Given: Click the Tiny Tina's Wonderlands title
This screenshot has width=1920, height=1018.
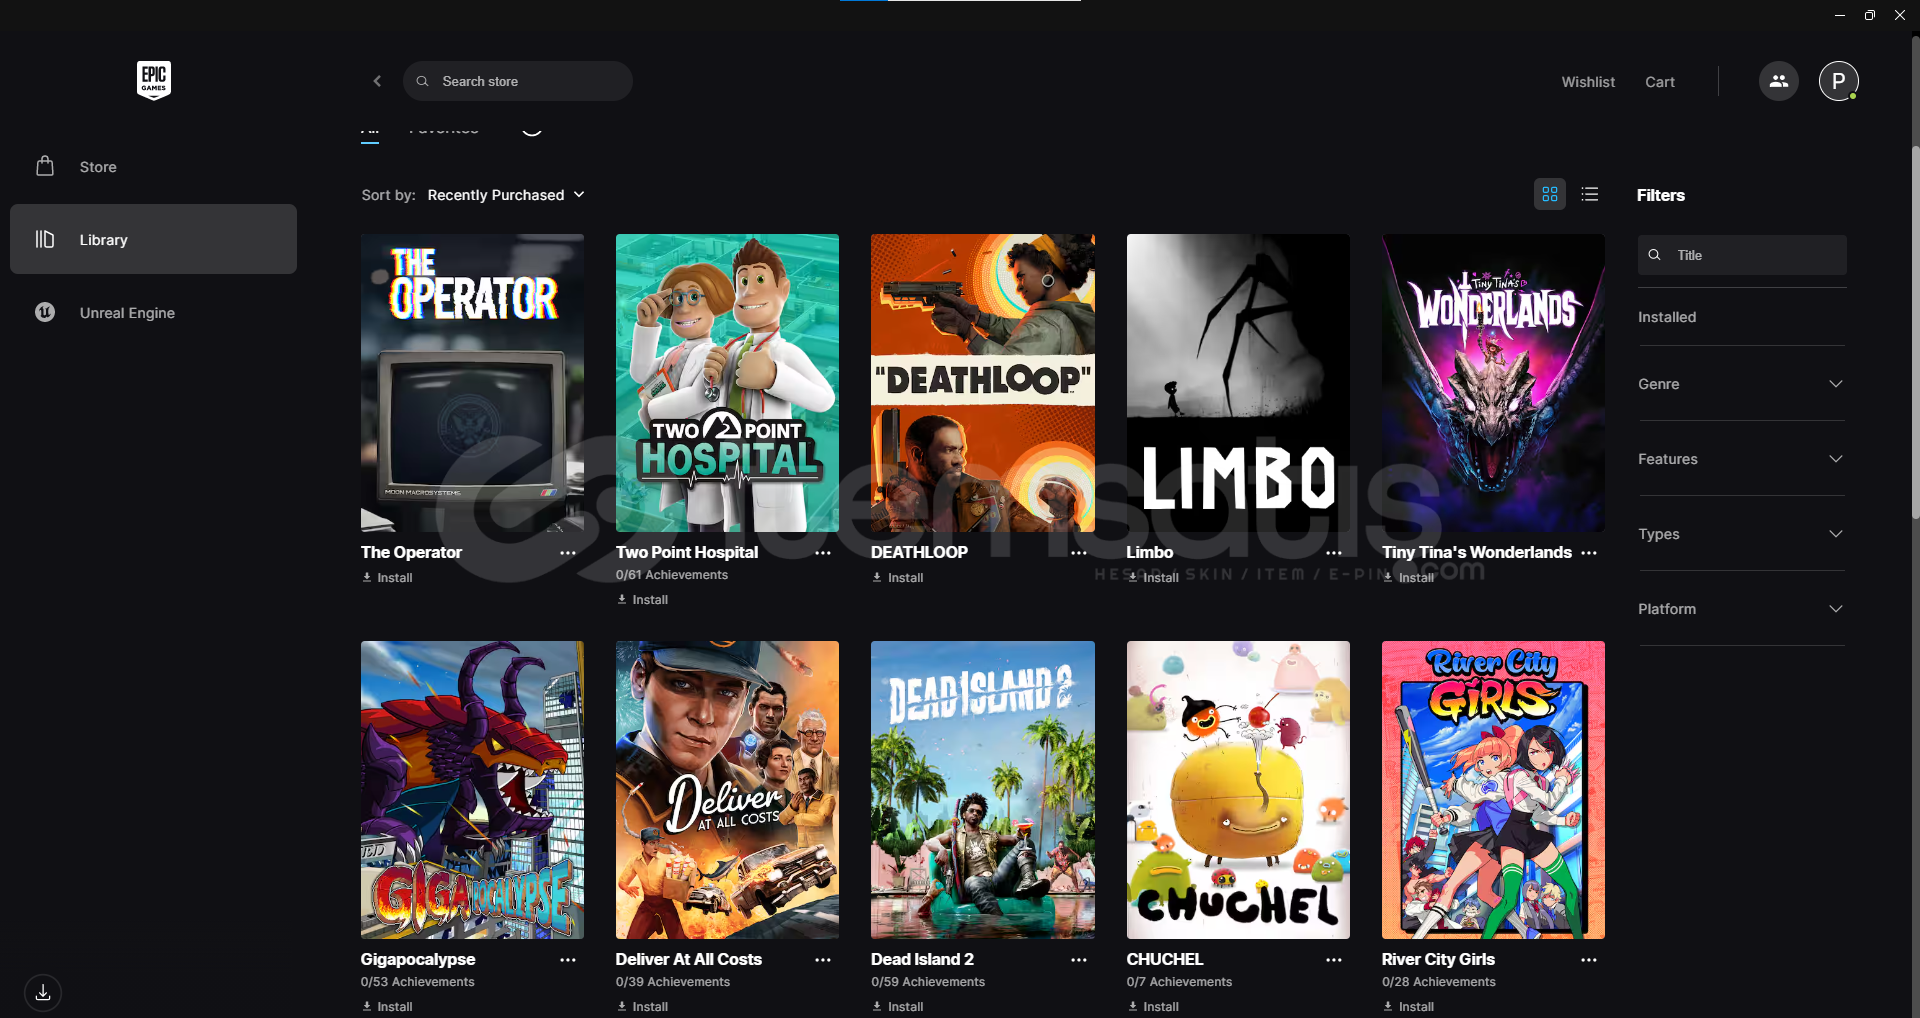Looking at the screenshot, I should coord(1477,552).
